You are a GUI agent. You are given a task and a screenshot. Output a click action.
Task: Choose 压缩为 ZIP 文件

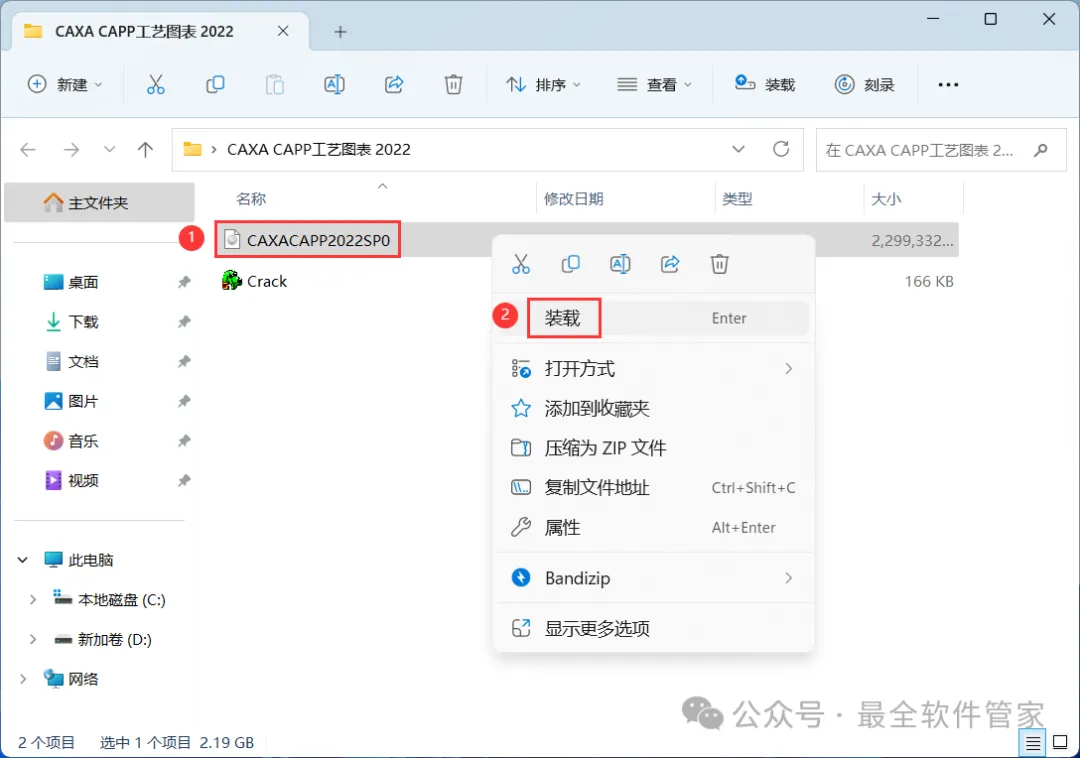[x=652, y=448]
